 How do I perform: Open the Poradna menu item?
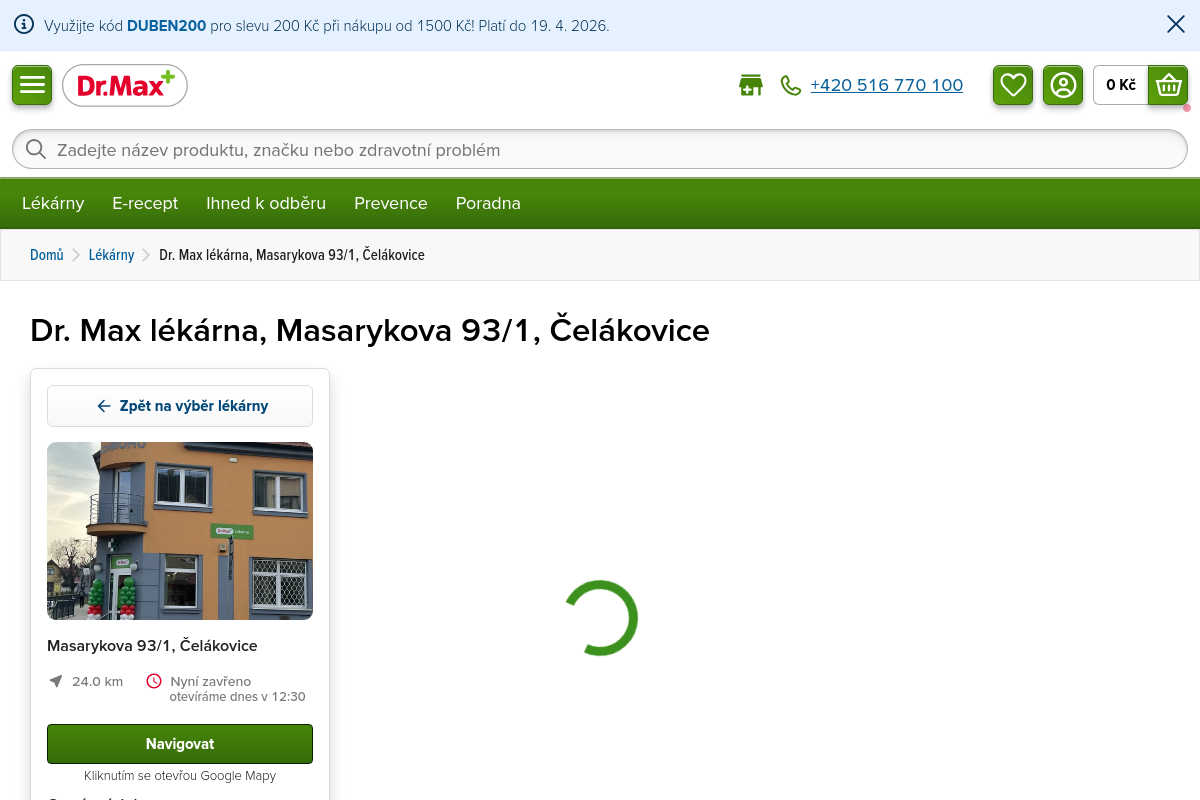point(488,203)
